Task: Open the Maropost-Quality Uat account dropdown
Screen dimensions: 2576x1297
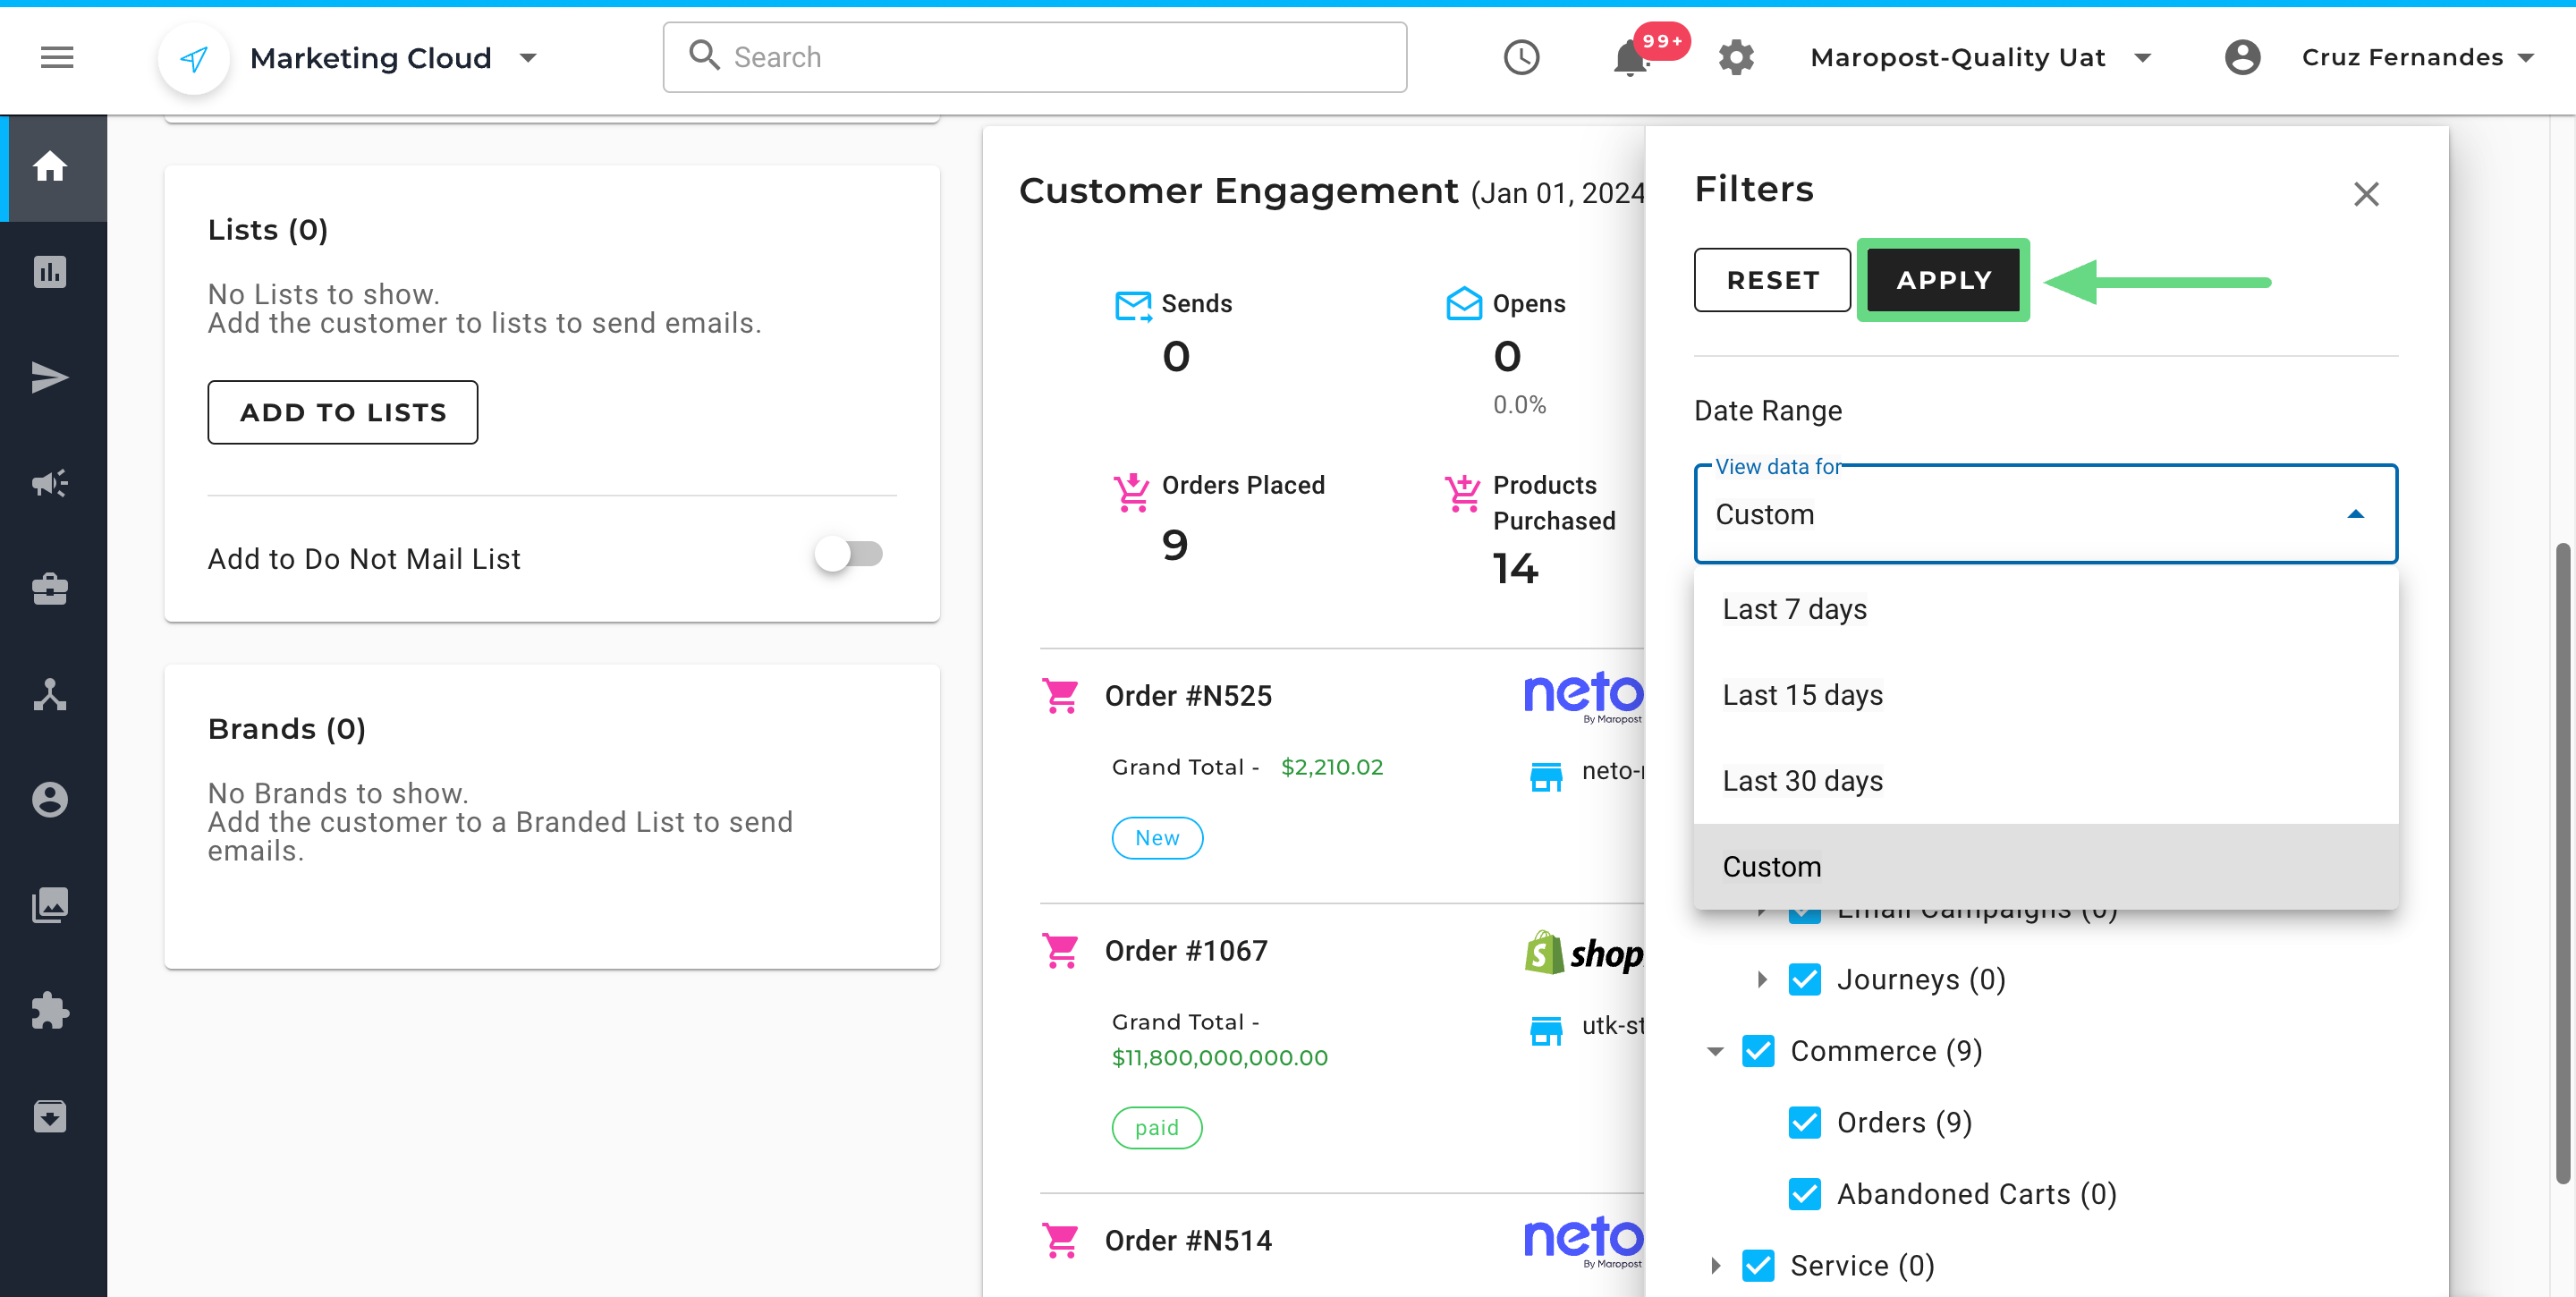Action: pos(2142,58)
